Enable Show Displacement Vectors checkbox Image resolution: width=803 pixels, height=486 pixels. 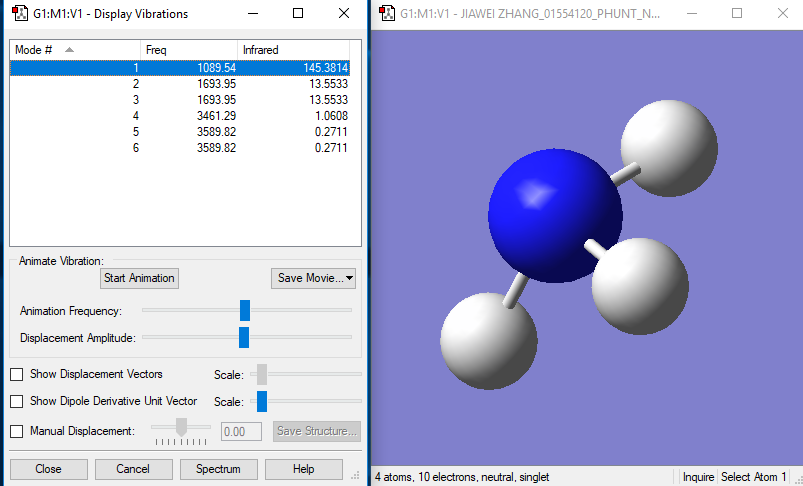pos(17,374)
